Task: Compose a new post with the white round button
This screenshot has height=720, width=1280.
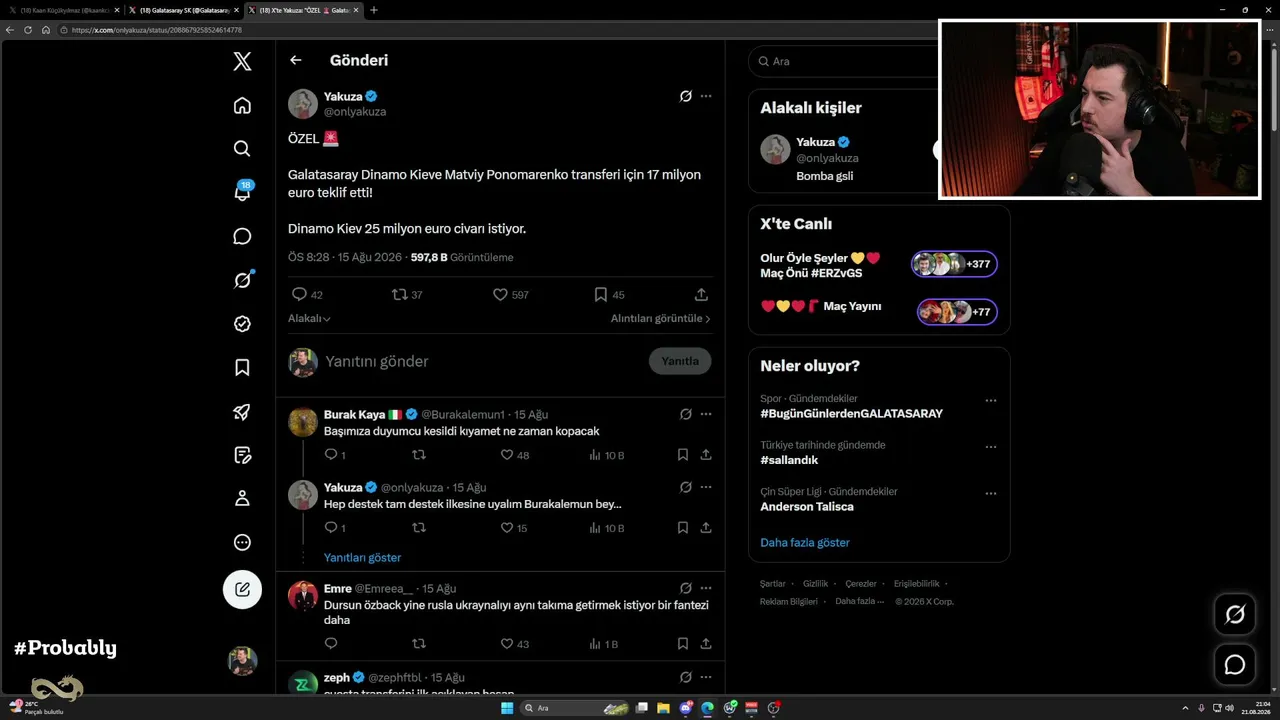Action: (x=242, y=589)
